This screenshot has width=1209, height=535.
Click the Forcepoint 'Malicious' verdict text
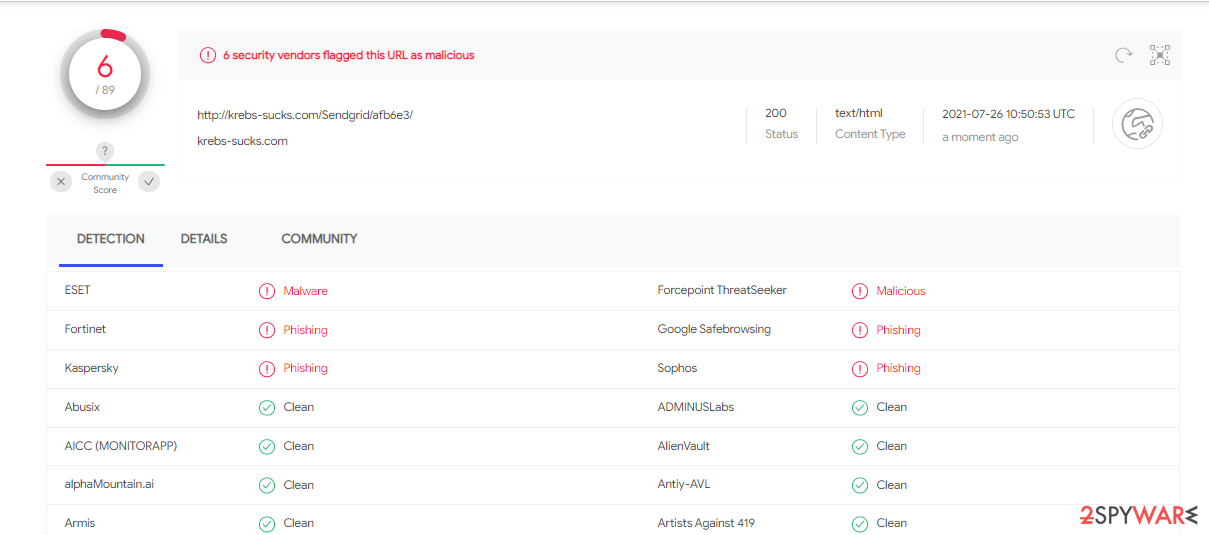click(x=901, y=291)
